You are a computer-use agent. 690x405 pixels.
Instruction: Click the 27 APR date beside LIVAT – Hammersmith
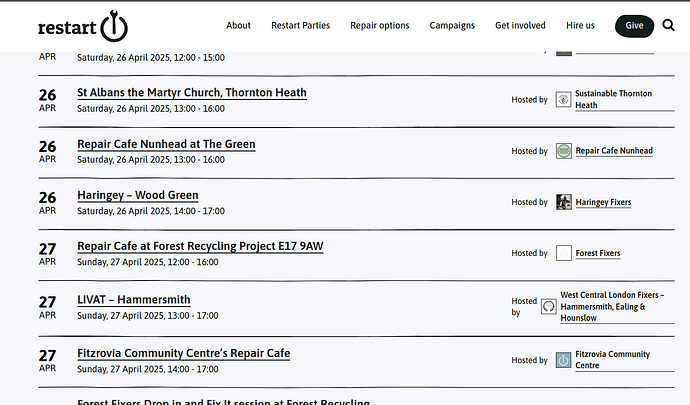pos(47,307)
